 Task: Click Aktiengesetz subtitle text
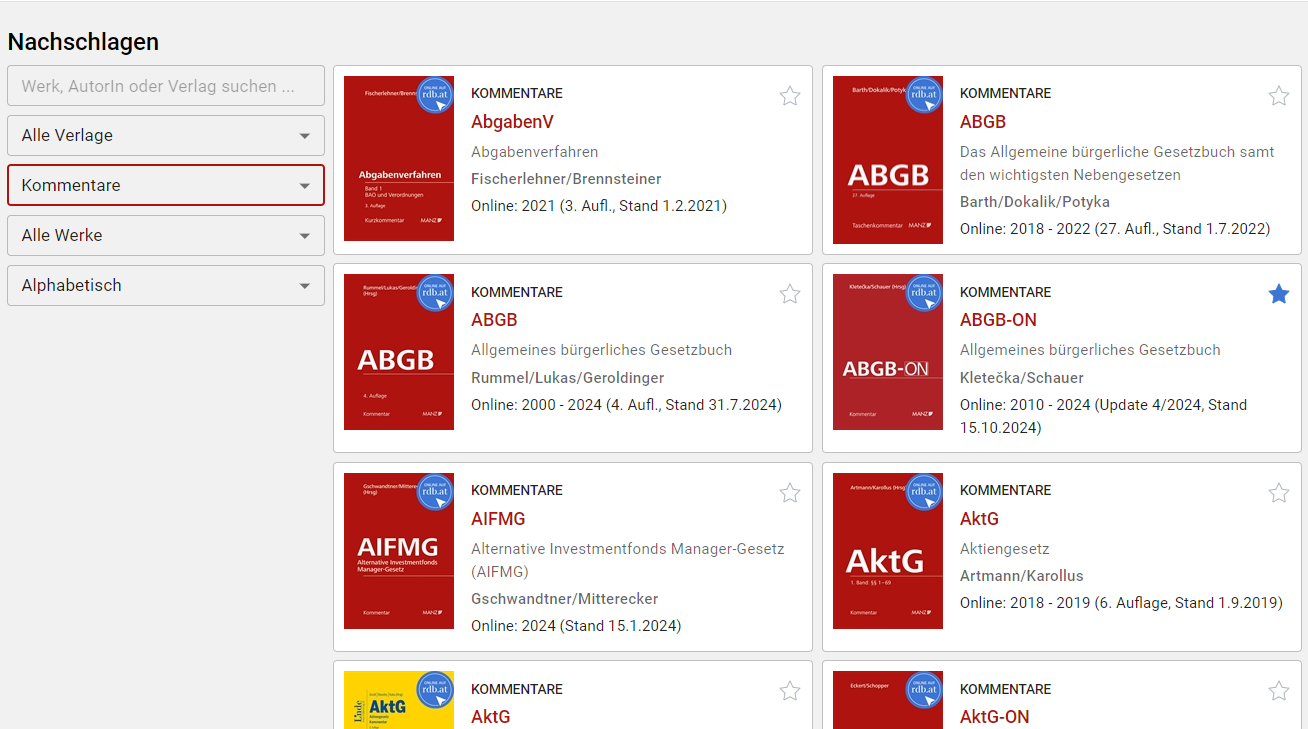(1005, 549)
